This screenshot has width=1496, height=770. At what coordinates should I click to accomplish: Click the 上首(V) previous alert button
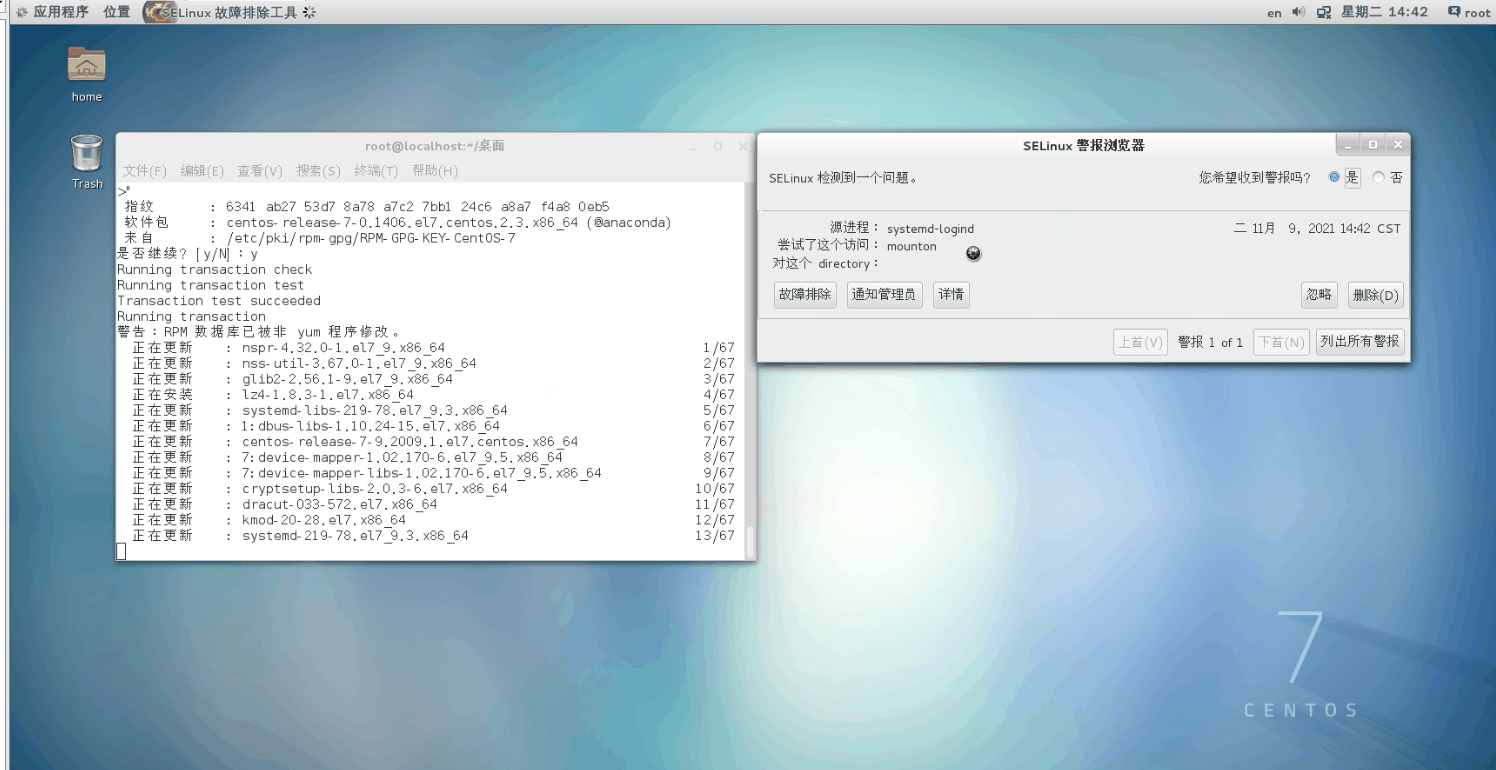pyautogui.click(x=1140, y=342)
